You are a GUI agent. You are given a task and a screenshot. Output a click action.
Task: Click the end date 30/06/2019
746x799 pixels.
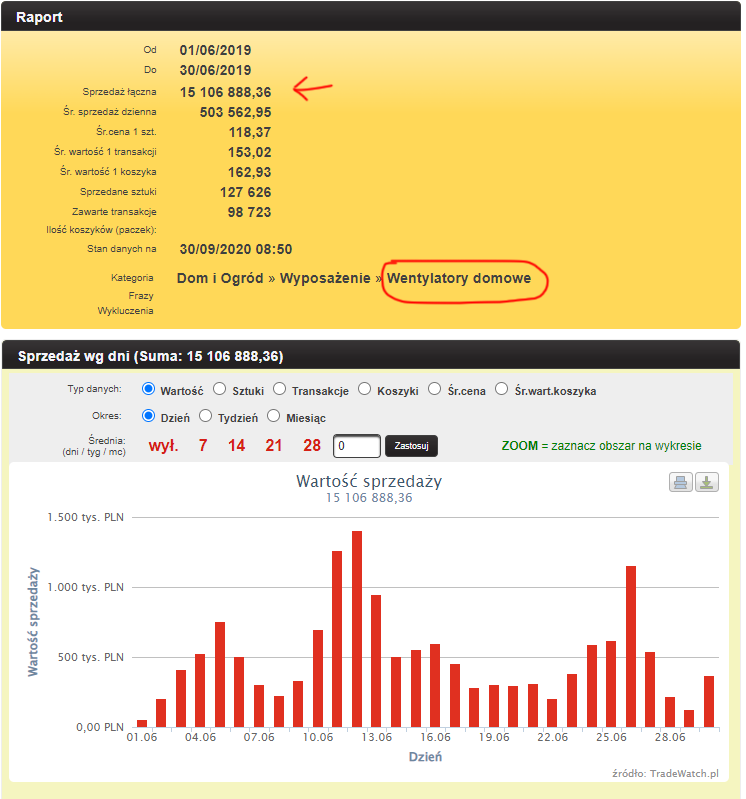(216, 70)
